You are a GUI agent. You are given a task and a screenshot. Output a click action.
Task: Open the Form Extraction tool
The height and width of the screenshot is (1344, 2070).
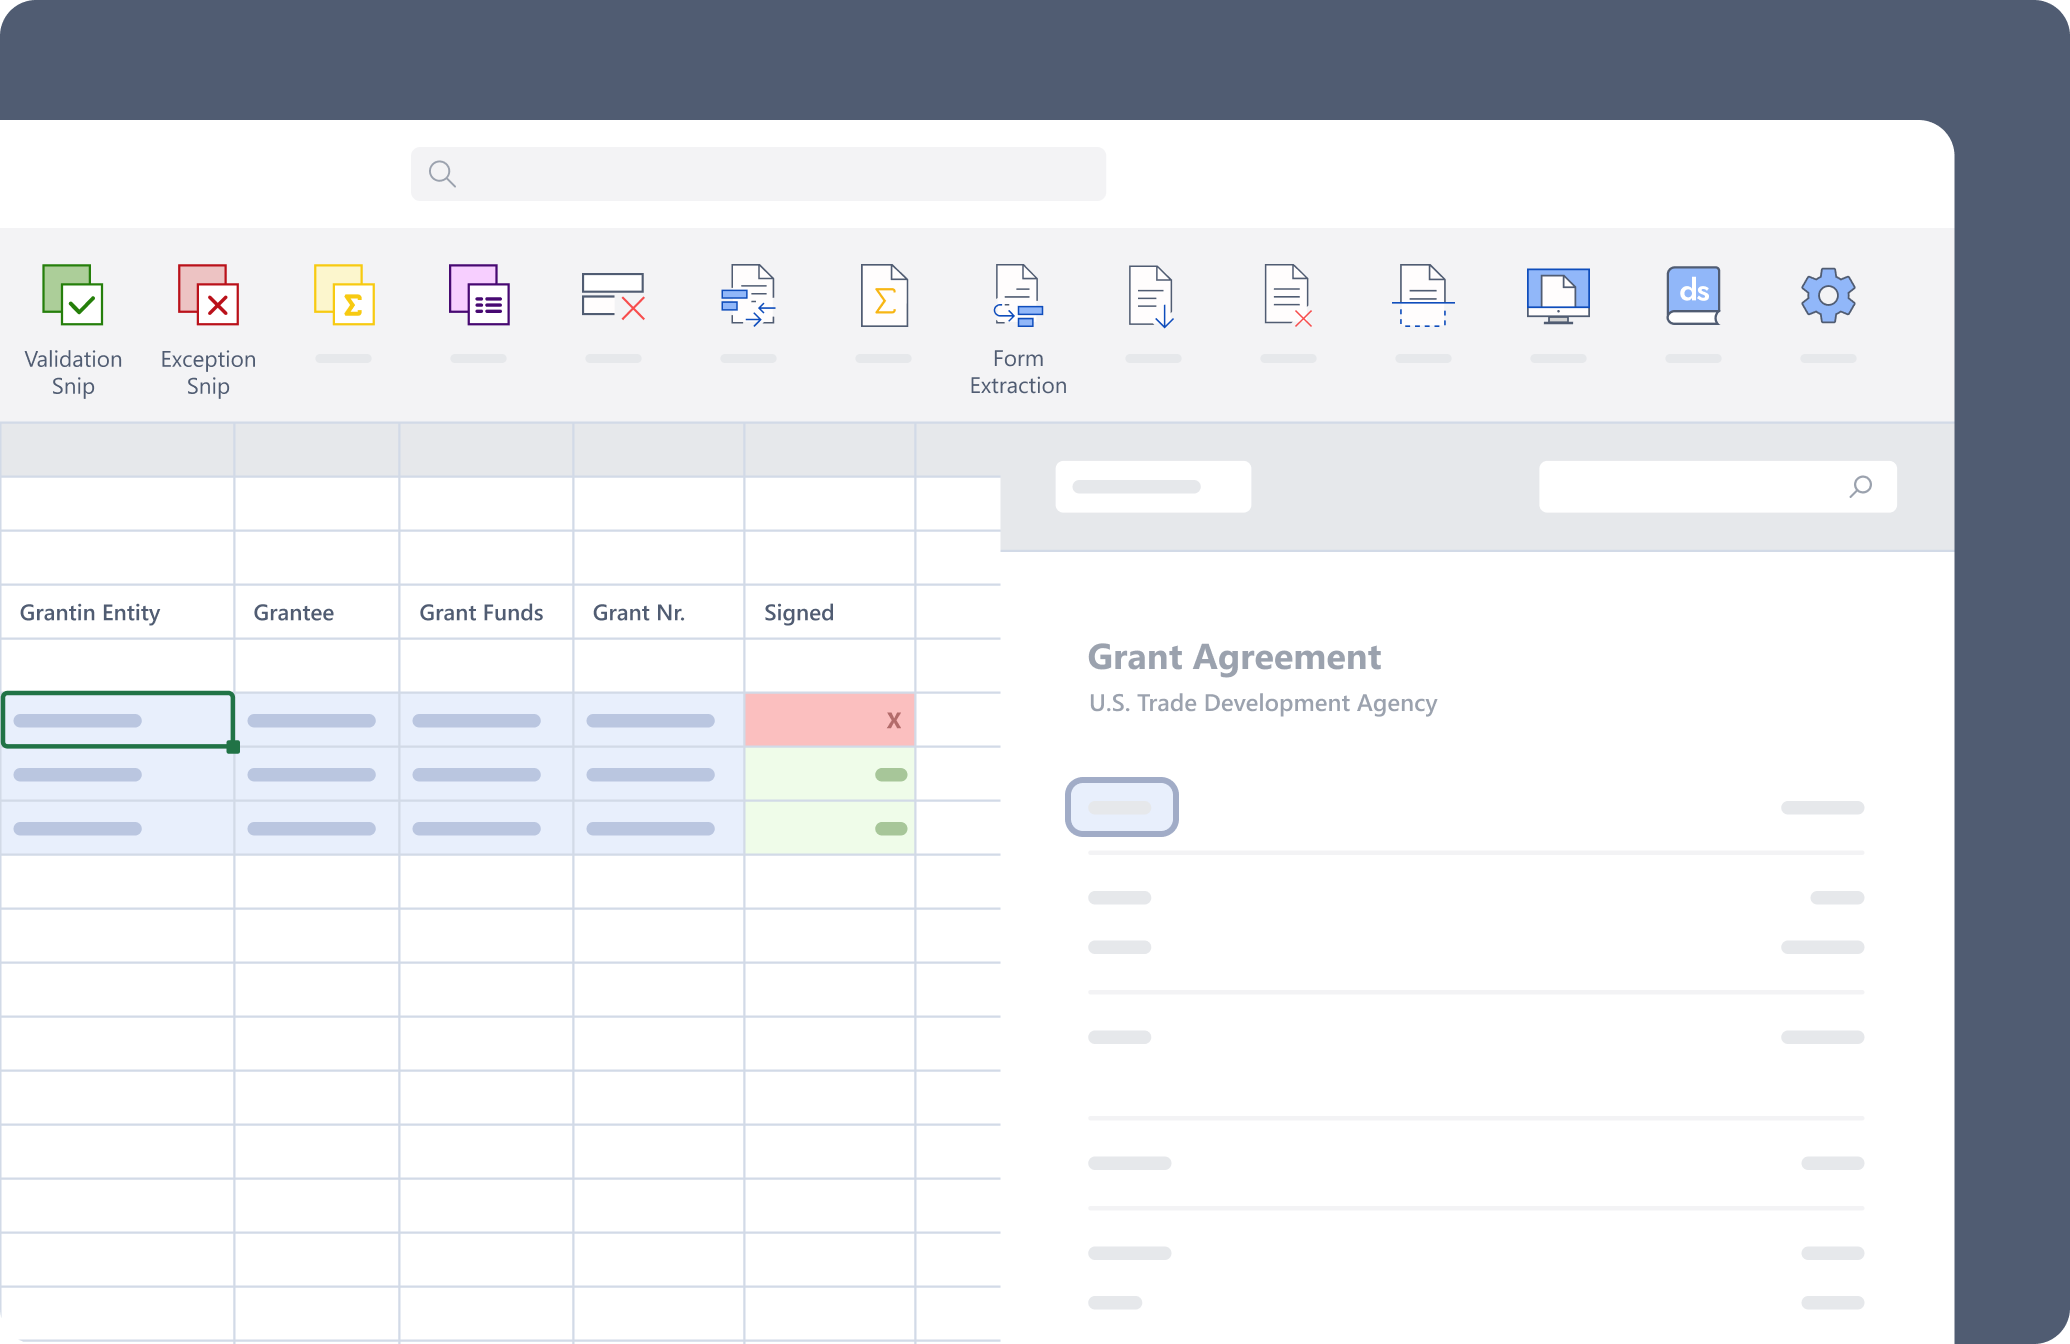coord(1018,328)
